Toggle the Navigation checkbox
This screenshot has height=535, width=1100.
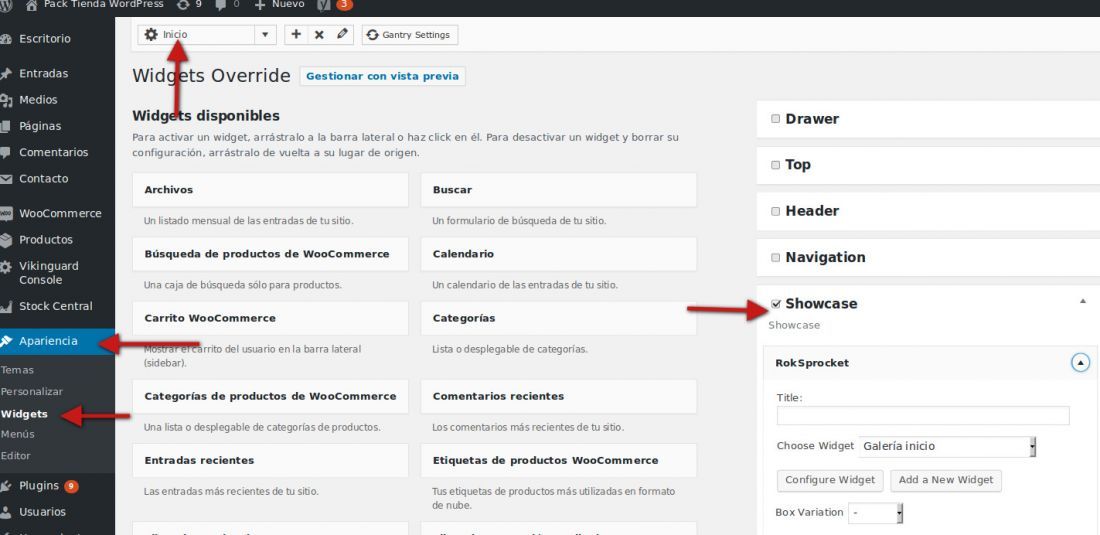pos(775,257)
